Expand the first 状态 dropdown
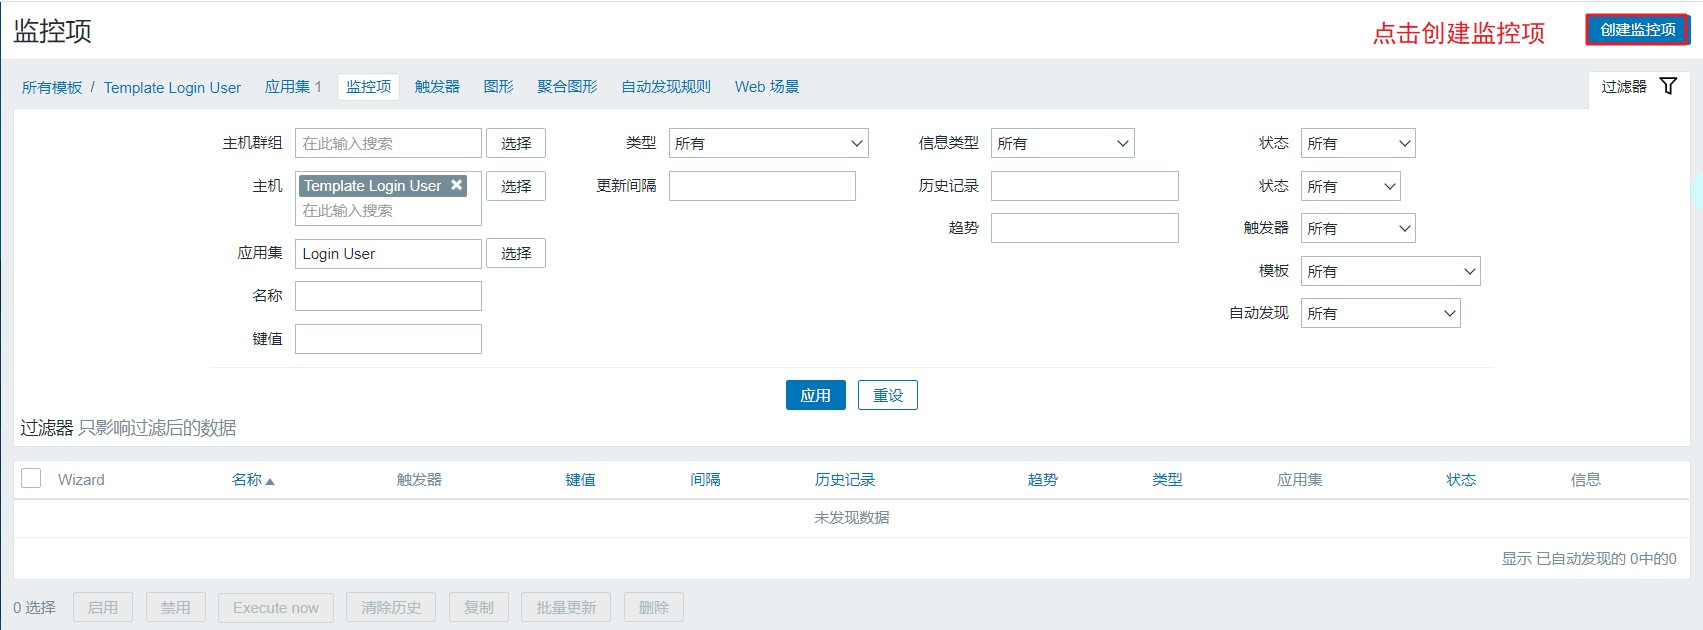The height and width of the screenshot is (630, 1703). point(1358,143)
